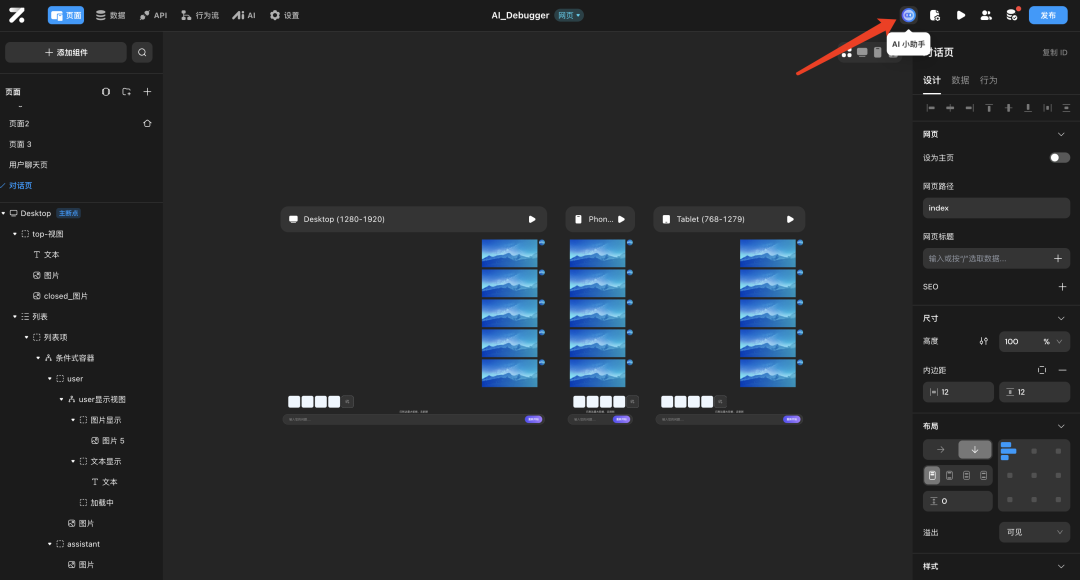Switch to the 数据 tab in properties panel
This screenshot has height=580, width=1080.
click(960, 80)
